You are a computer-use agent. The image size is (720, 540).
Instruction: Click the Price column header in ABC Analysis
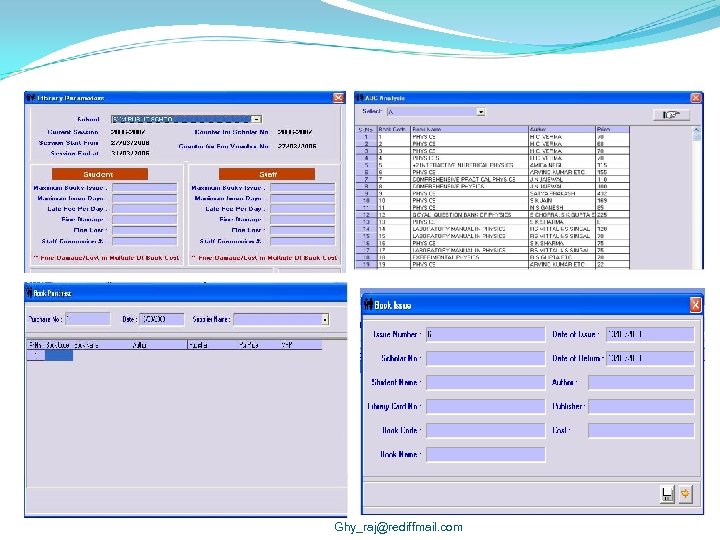[612, 129]
